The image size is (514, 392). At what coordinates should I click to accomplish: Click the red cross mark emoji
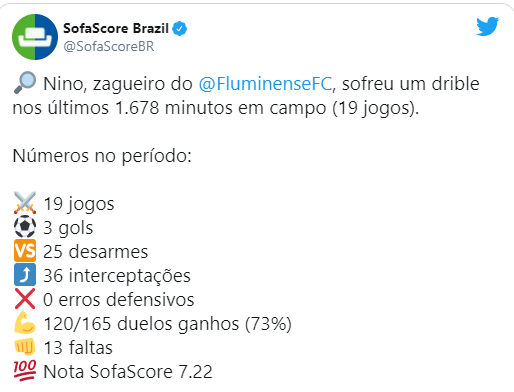pyautogui.click(x=25, y=299)
